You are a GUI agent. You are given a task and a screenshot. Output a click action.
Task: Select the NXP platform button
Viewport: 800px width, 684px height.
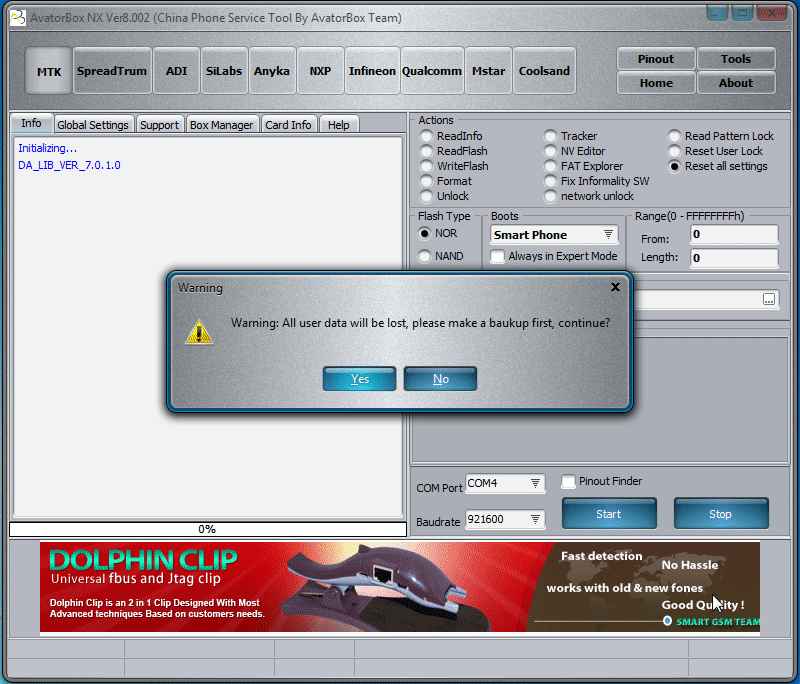click(320, 71)
